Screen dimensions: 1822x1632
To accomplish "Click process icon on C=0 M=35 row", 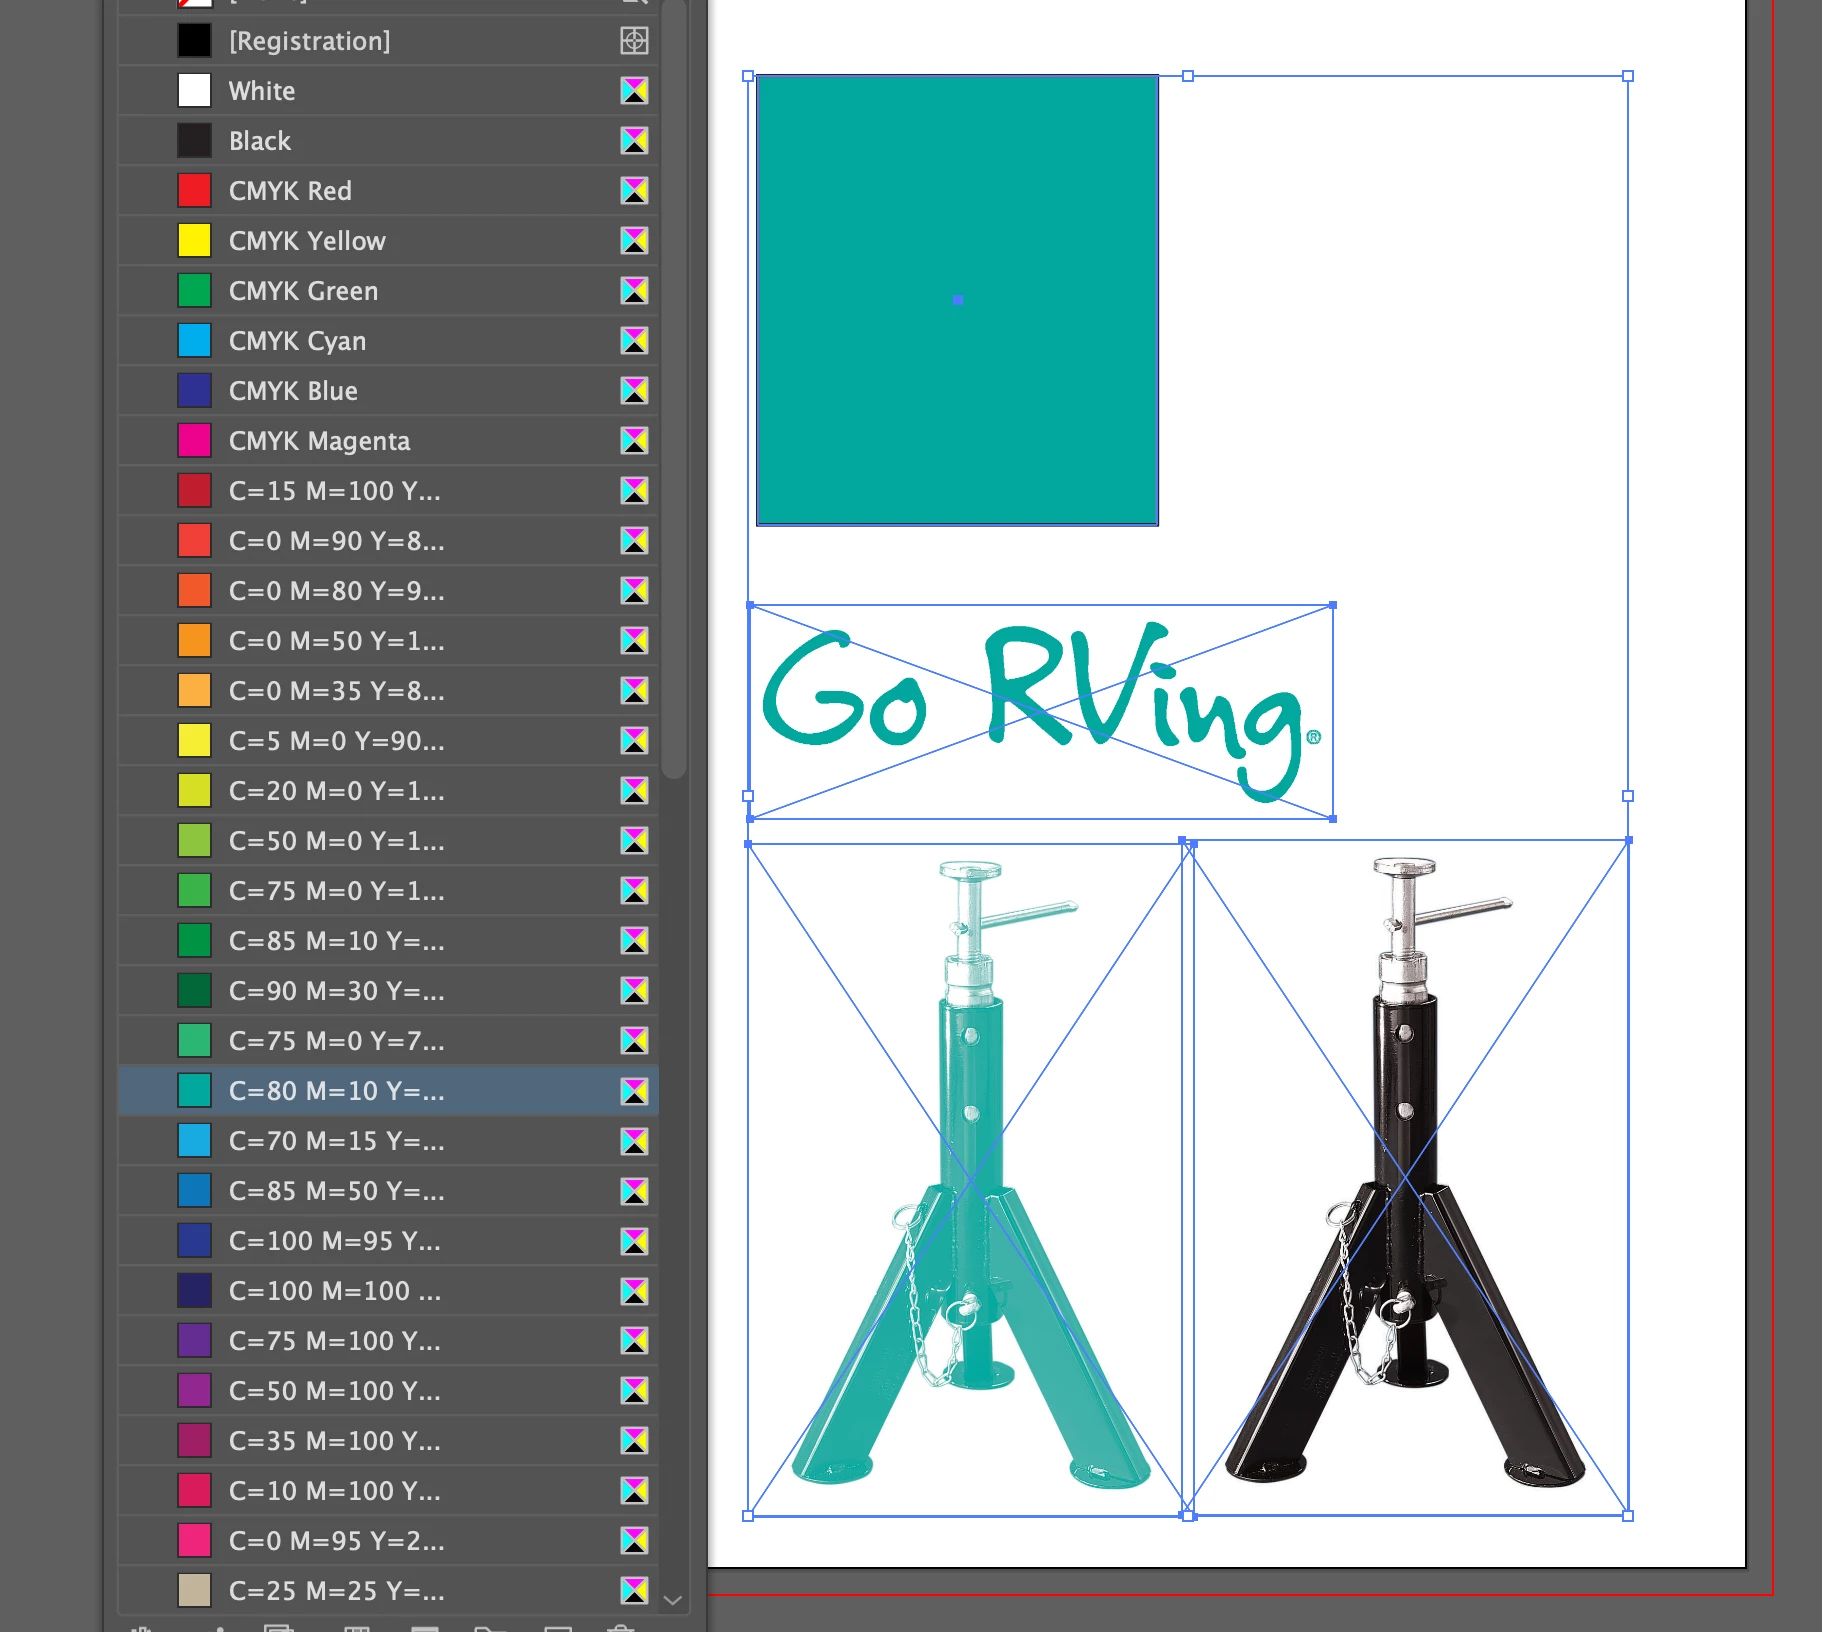I will [634, 691].
